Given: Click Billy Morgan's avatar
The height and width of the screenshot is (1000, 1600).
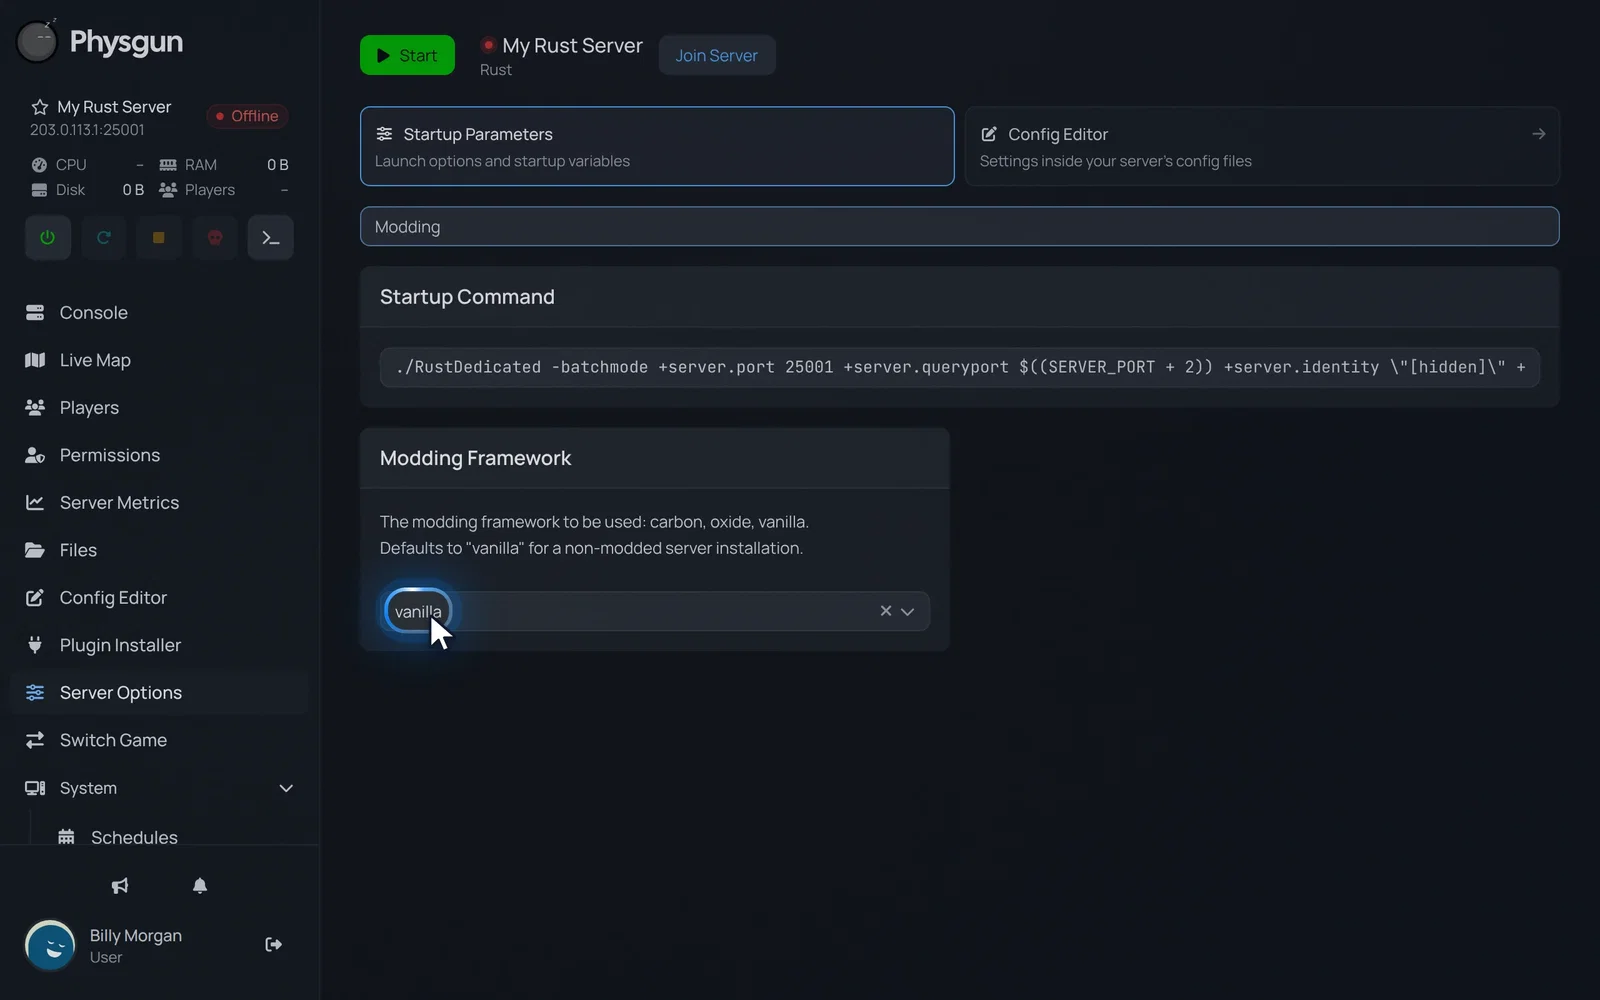Looking at the screenshot, I should [50, 945].
